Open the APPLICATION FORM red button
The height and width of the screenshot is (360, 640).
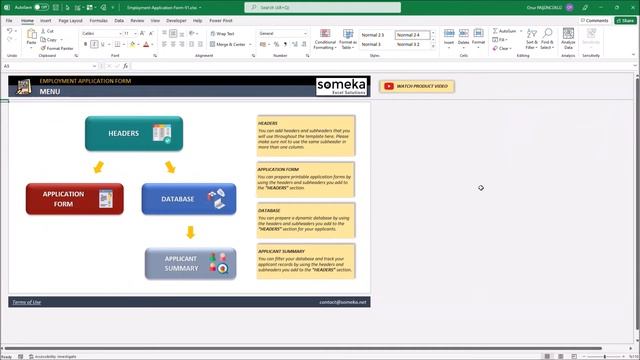point(75,199)
